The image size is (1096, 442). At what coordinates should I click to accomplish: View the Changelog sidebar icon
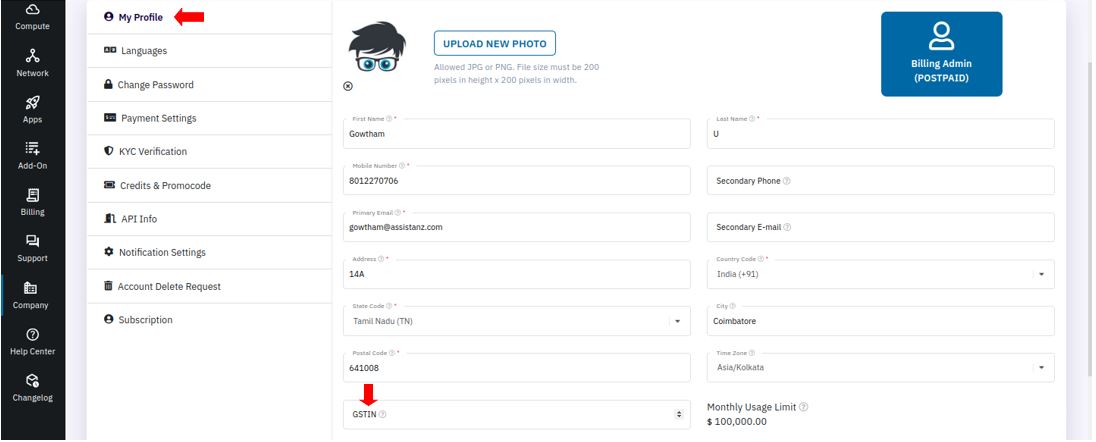(x=32, y=381)
